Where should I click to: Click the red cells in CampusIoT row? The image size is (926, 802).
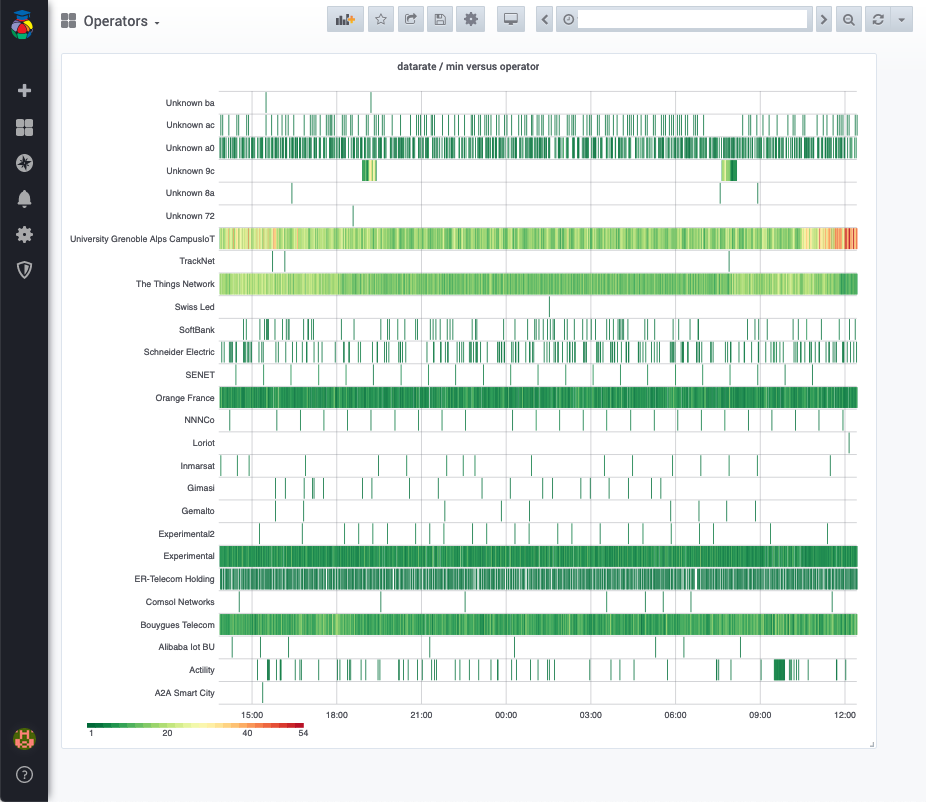point(851,239)
